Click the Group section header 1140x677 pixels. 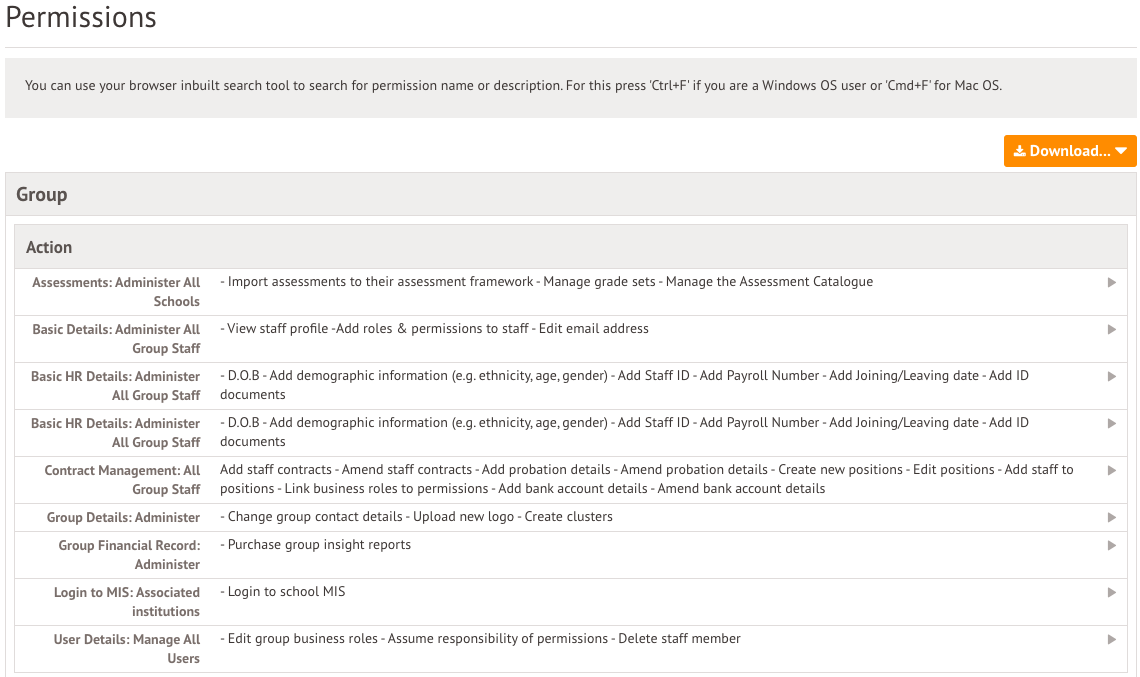point(41,194)
